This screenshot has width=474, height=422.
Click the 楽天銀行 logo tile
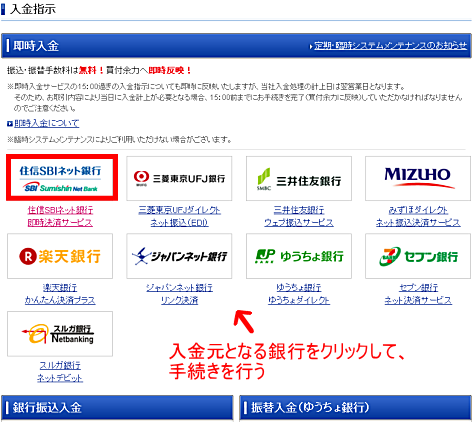(60, 256)
